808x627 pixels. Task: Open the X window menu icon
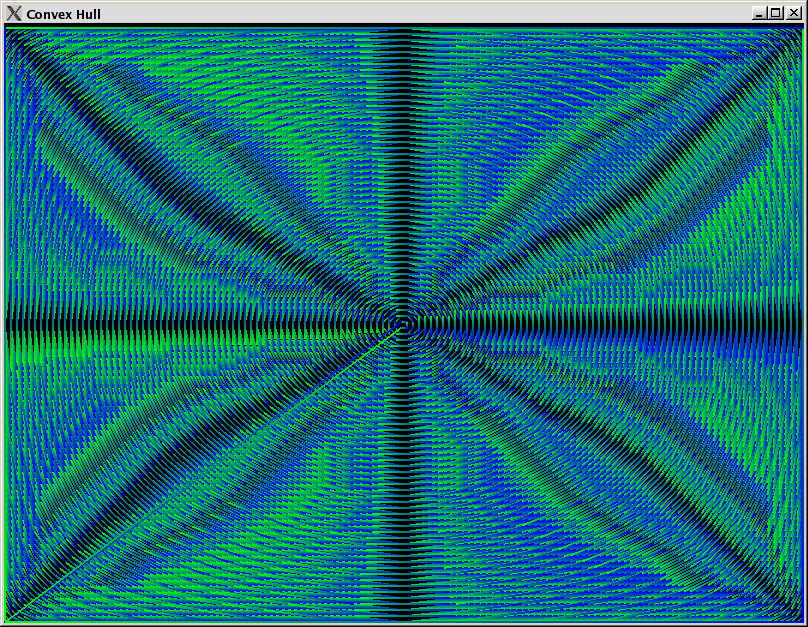coord(14,13)
